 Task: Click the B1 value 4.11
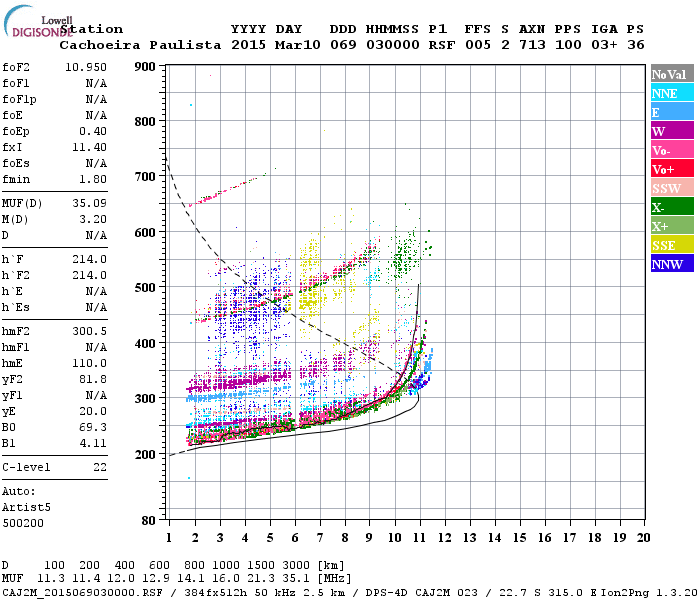(x=93, y=444)
